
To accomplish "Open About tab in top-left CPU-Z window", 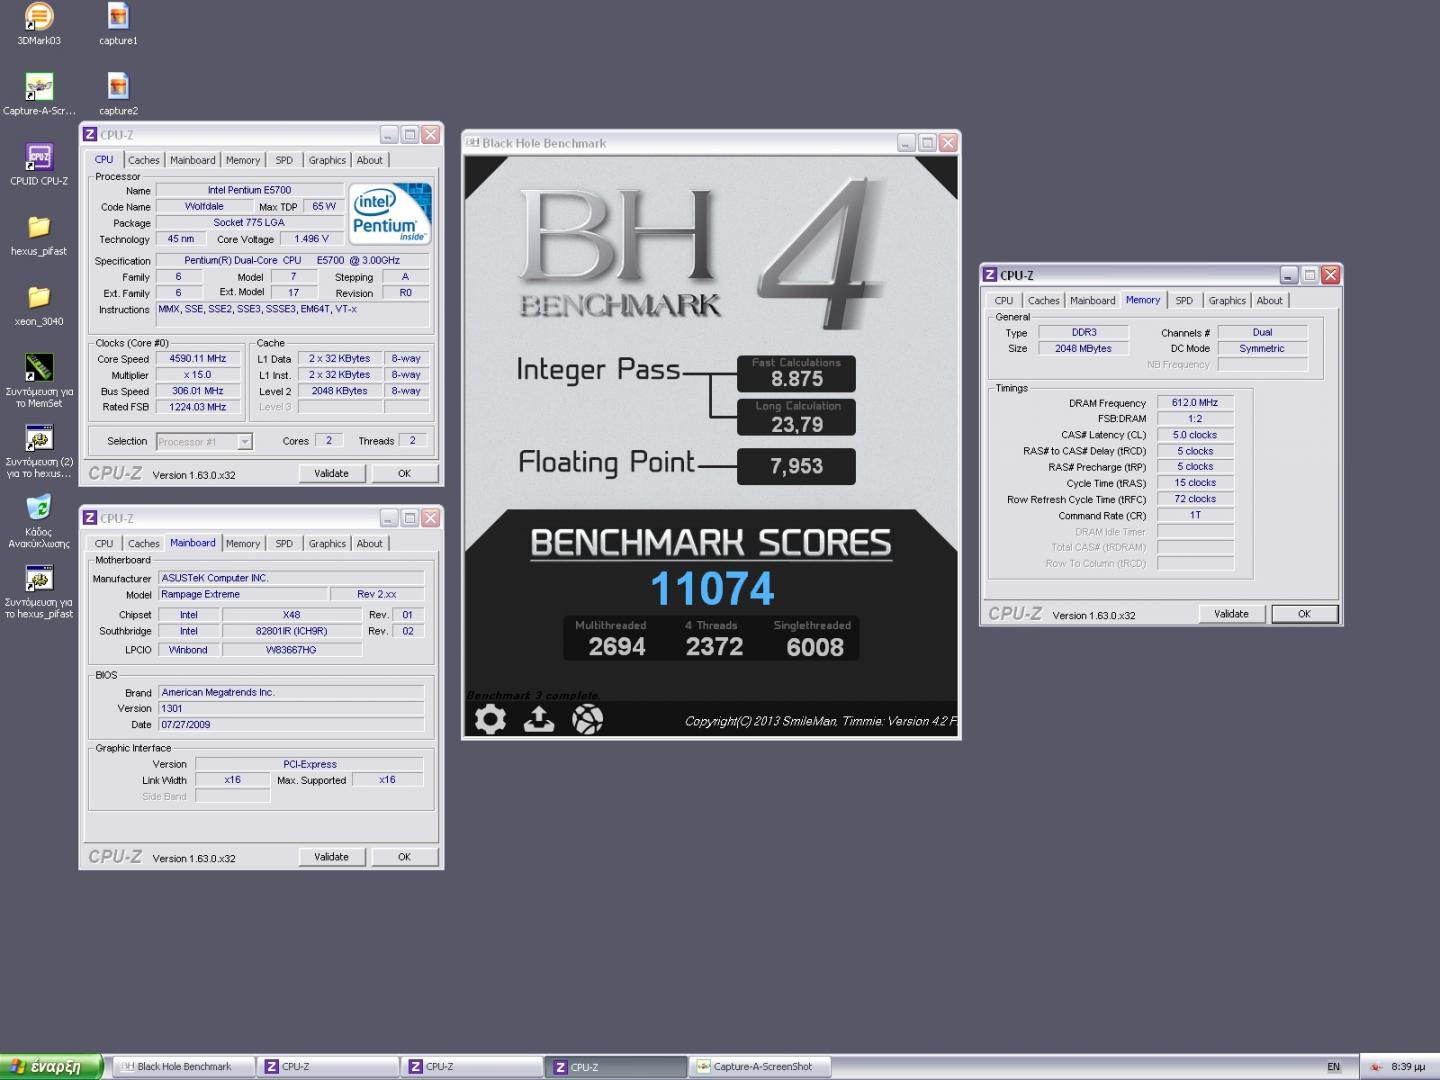I will 370,160.
